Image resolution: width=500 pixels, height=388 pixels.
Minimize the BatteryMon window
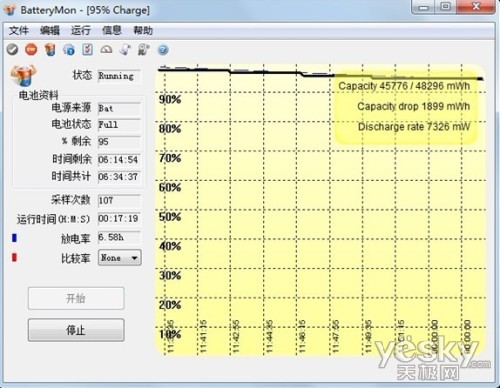click(x=423, y=7)
